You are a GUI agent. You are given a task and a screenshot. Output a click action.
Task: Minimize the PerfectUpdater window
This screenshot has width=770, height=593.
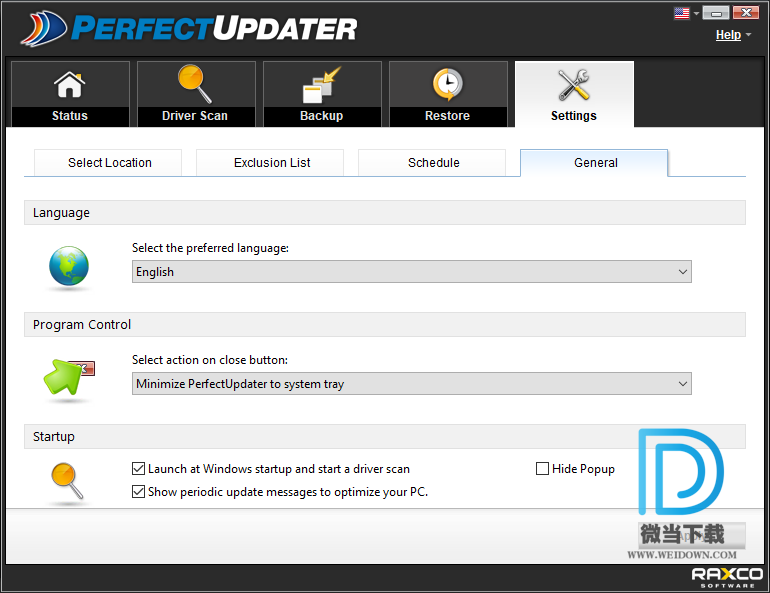click(x=716, y=12)
